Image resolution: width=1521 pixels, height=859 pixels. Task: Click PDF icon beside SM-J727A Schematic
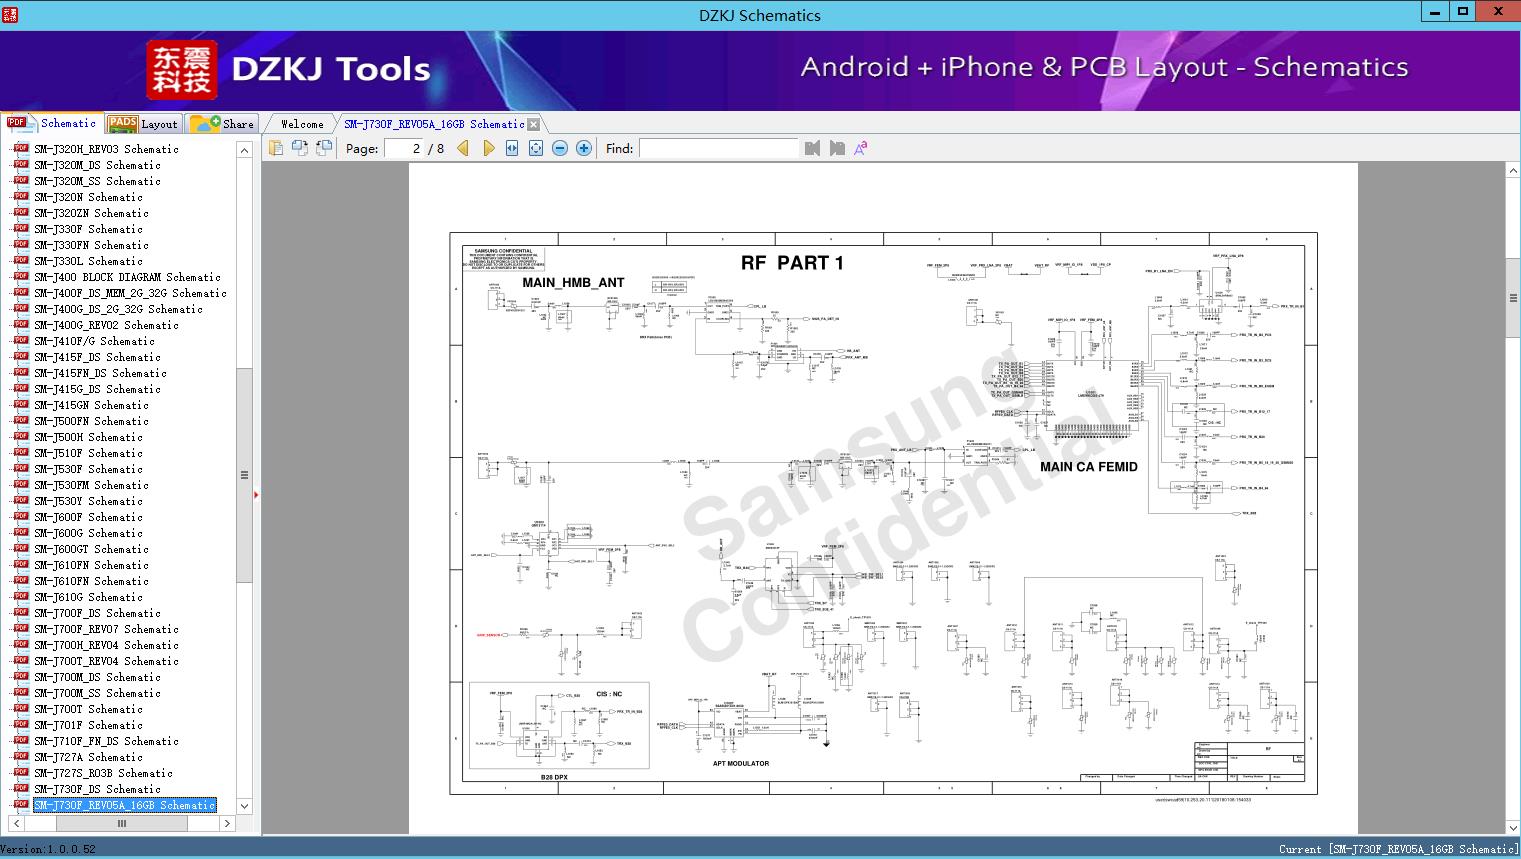point(21,757)
